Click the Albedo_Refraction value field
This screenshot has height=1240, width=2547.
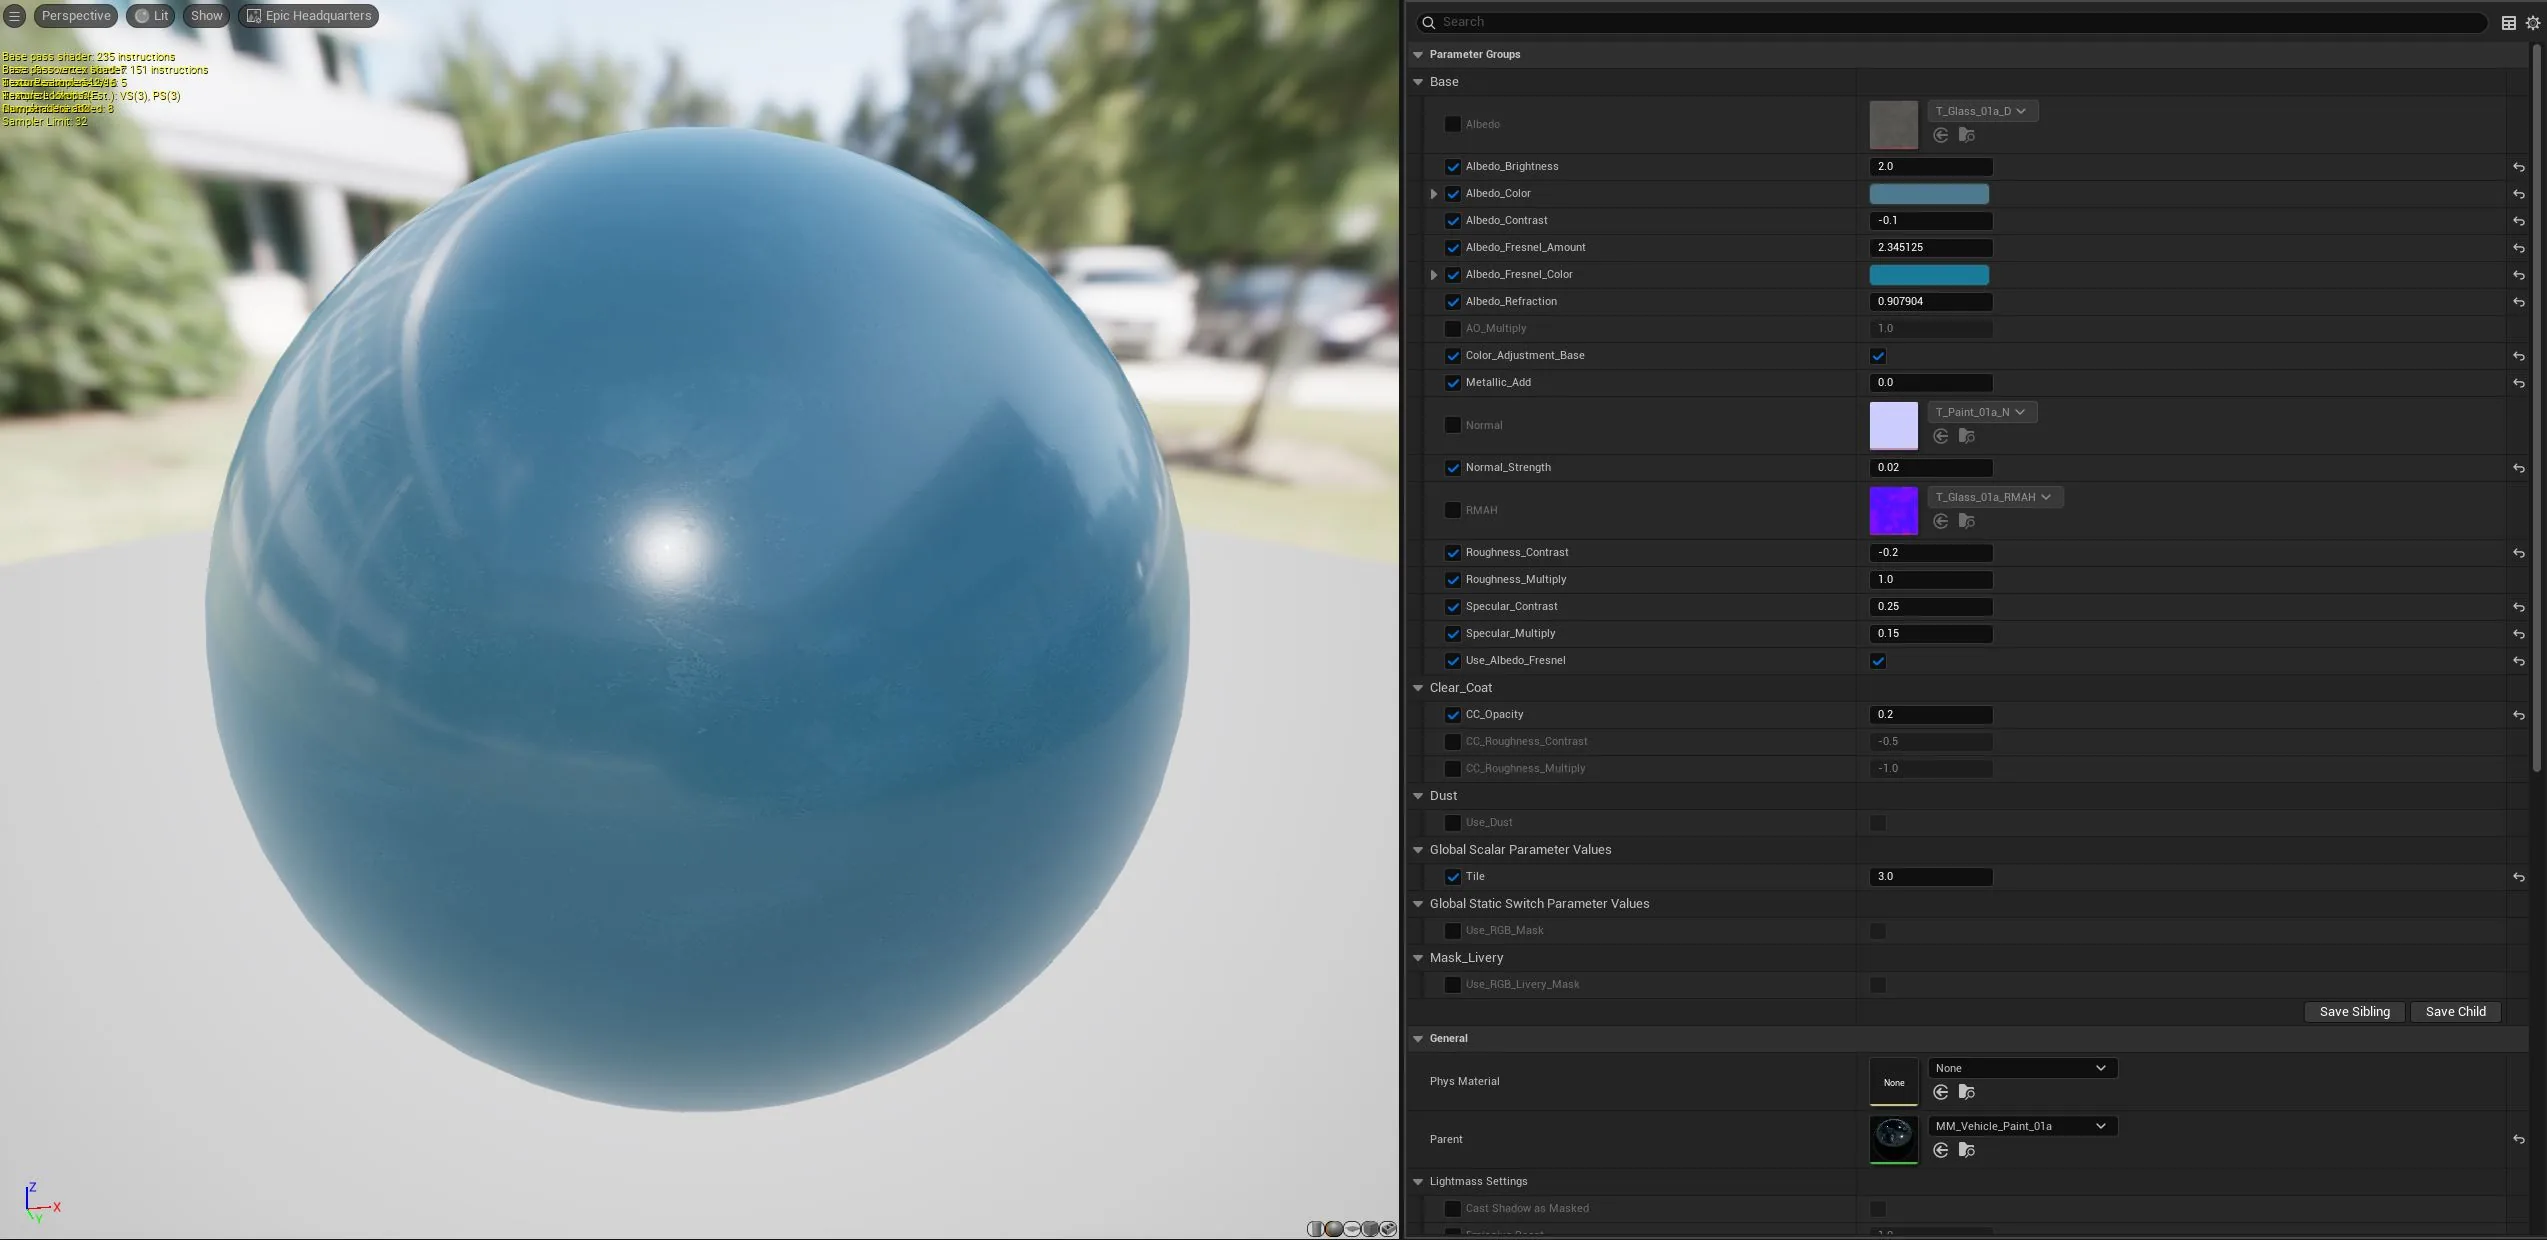pos(1931,302)
